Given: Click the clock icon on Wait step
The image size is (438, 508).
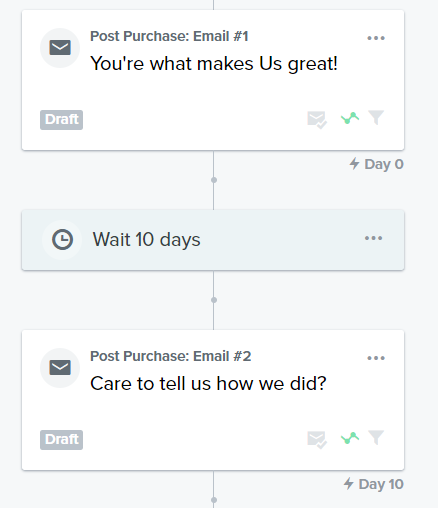Looking at the screenshot, I should point(62,239).
